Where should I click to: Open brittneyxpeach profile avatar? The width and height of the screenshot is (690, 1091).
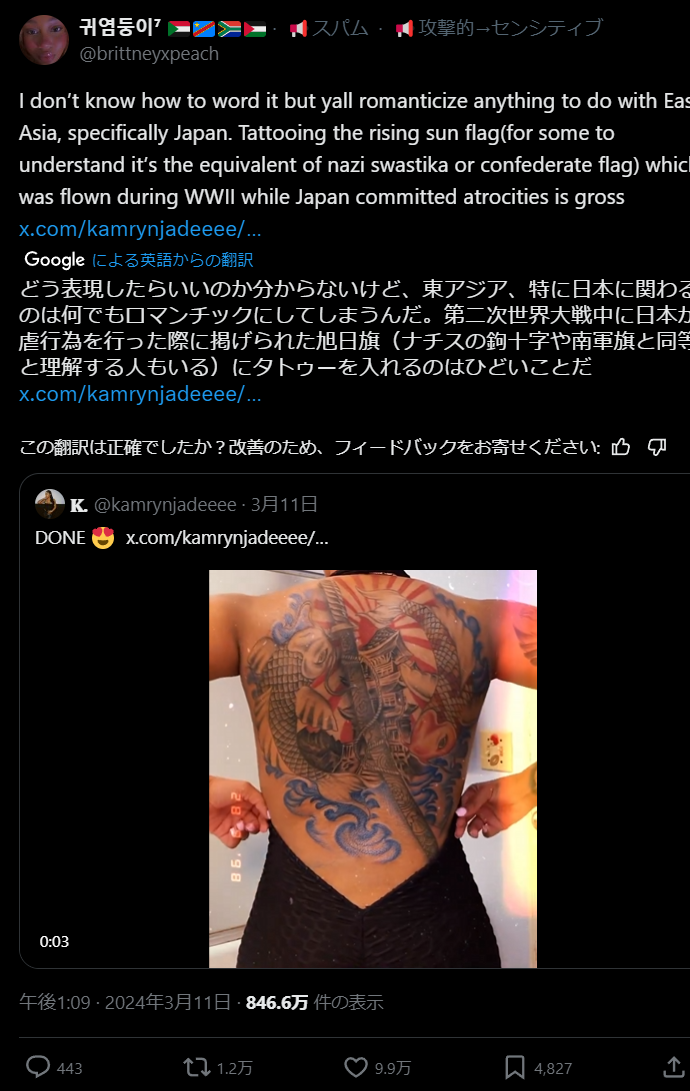click(x=44, y=40)
